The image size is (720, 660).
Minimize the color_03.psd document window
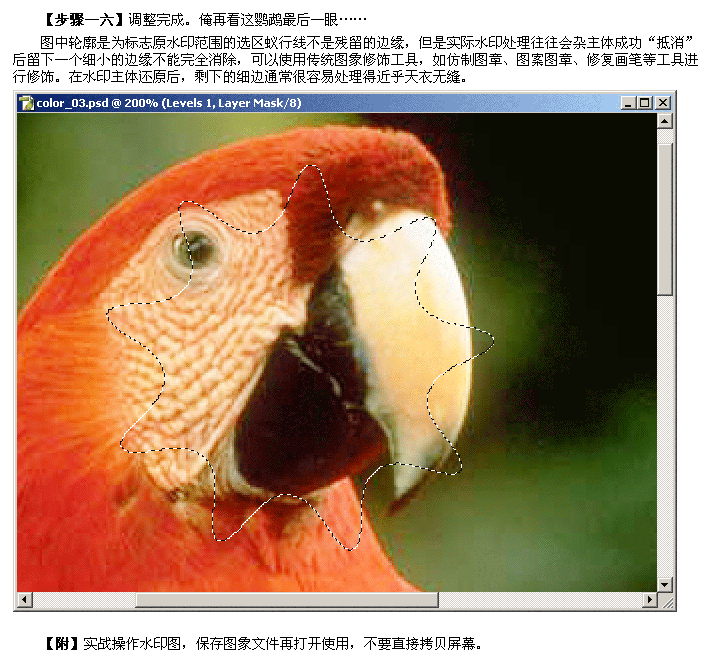pos(628,103)
